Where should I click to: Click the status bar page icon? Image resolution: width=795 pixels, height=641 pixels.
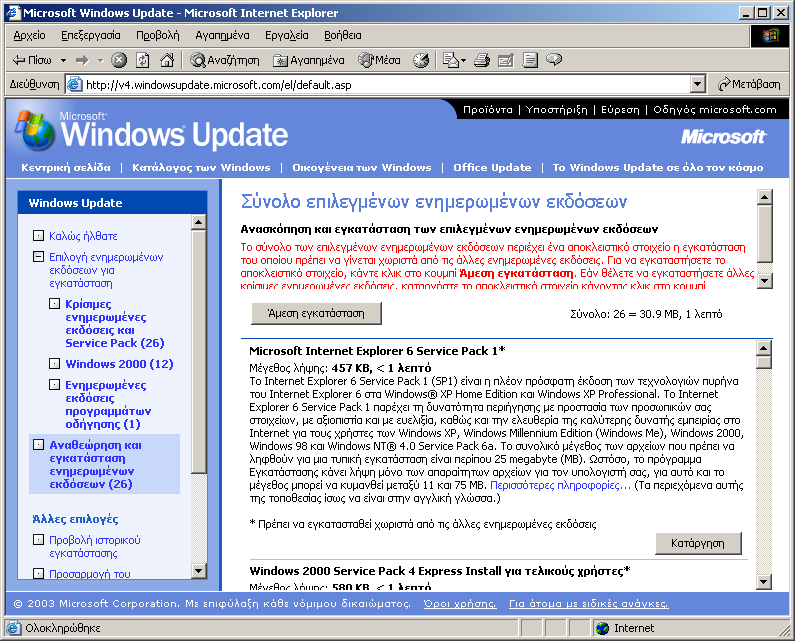pyautogui.click(x=13, y=628)
